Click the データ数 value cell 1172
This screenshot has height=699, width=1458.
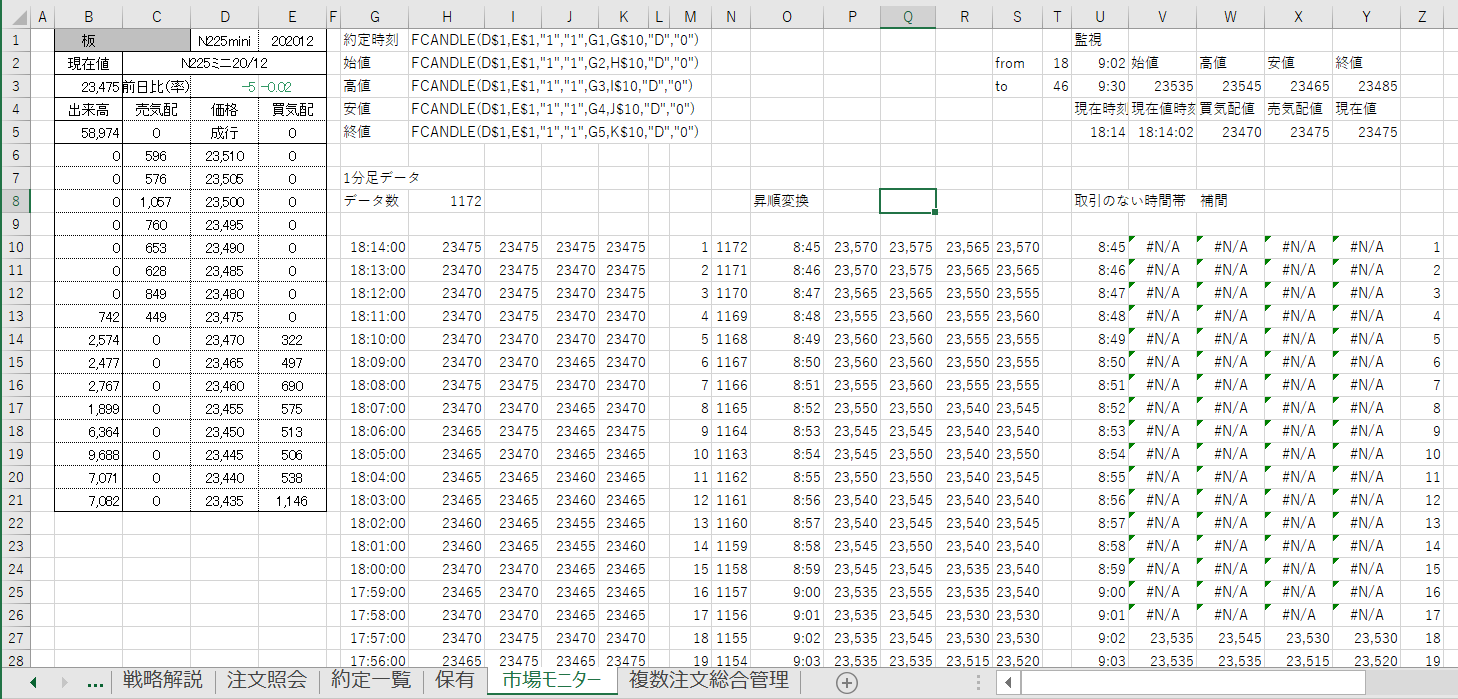point(446,201)
